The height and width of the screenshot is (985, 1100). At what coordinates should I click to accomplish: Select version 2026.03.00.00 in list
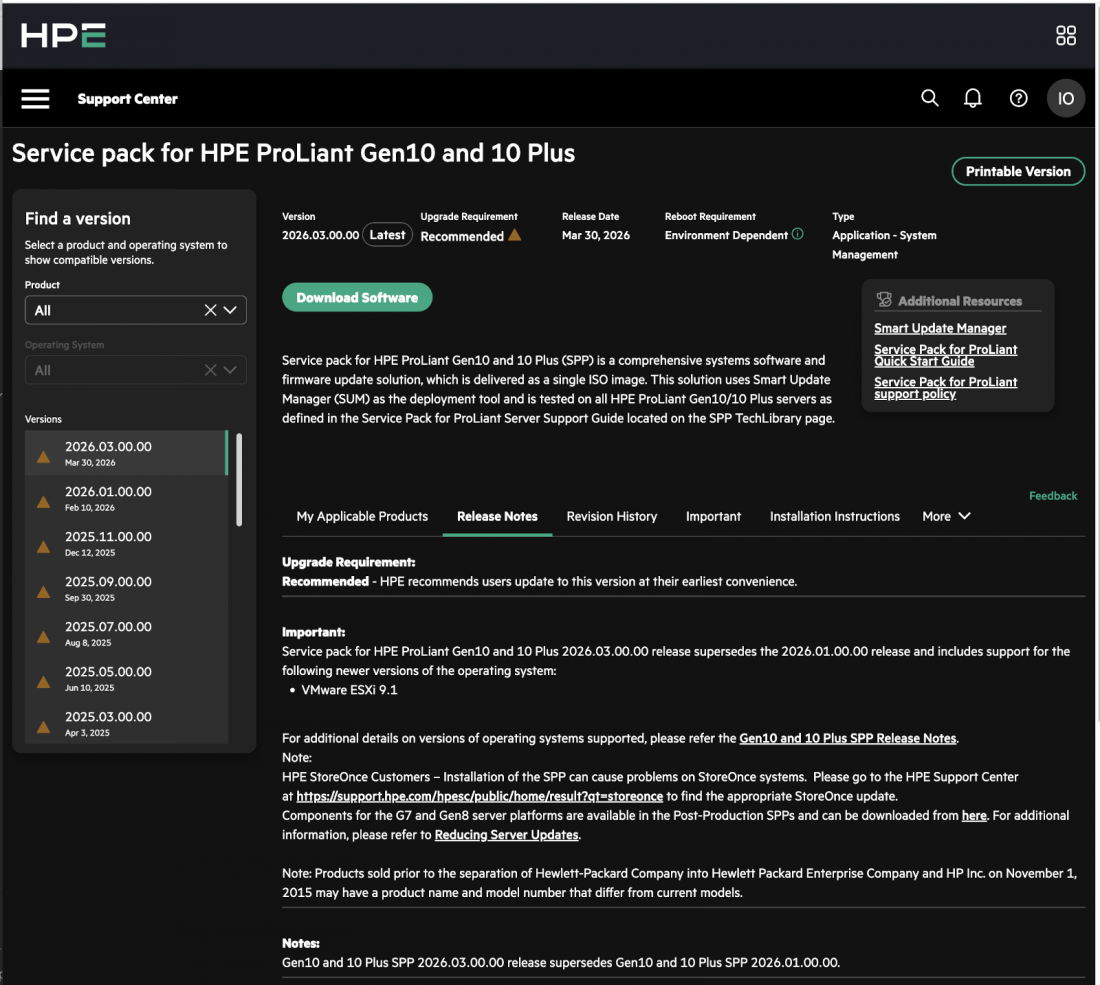[126, 453]
